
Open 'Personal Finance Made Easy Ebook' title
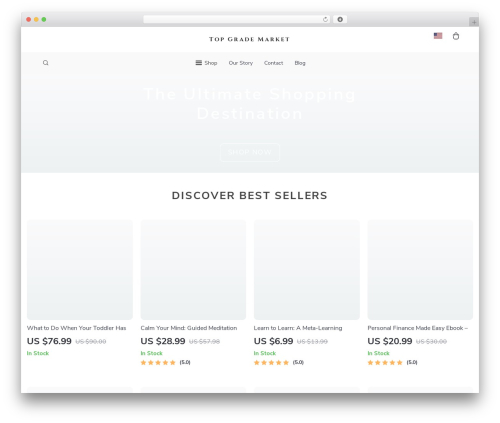point(417,328)
